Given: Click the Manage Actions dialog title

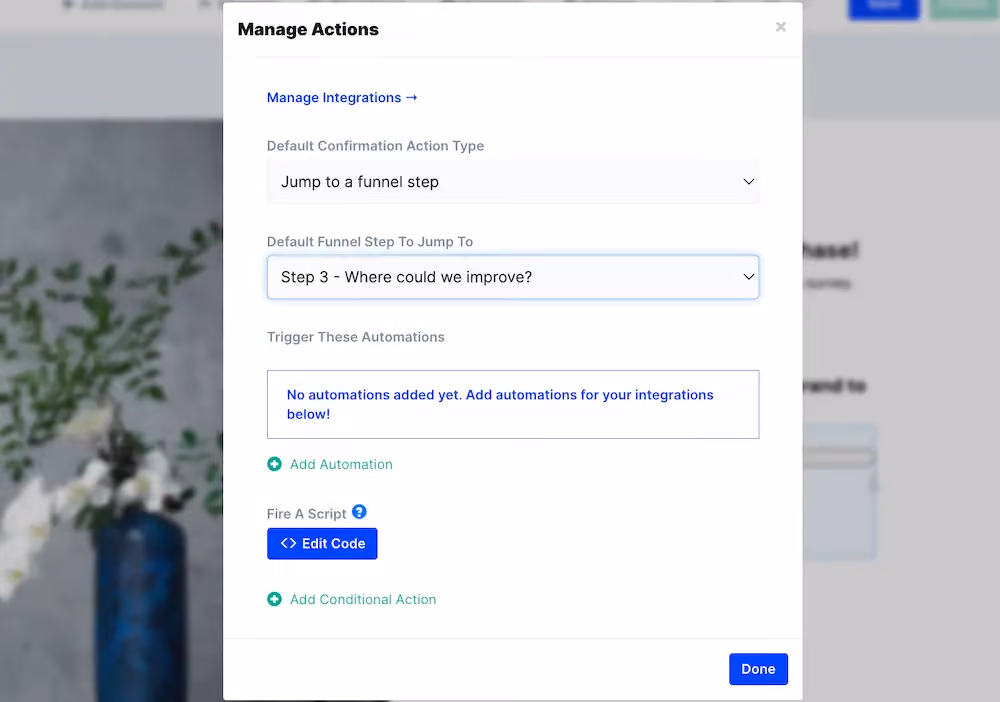Looking at the screenshot, I should click(x=308, y=29).
